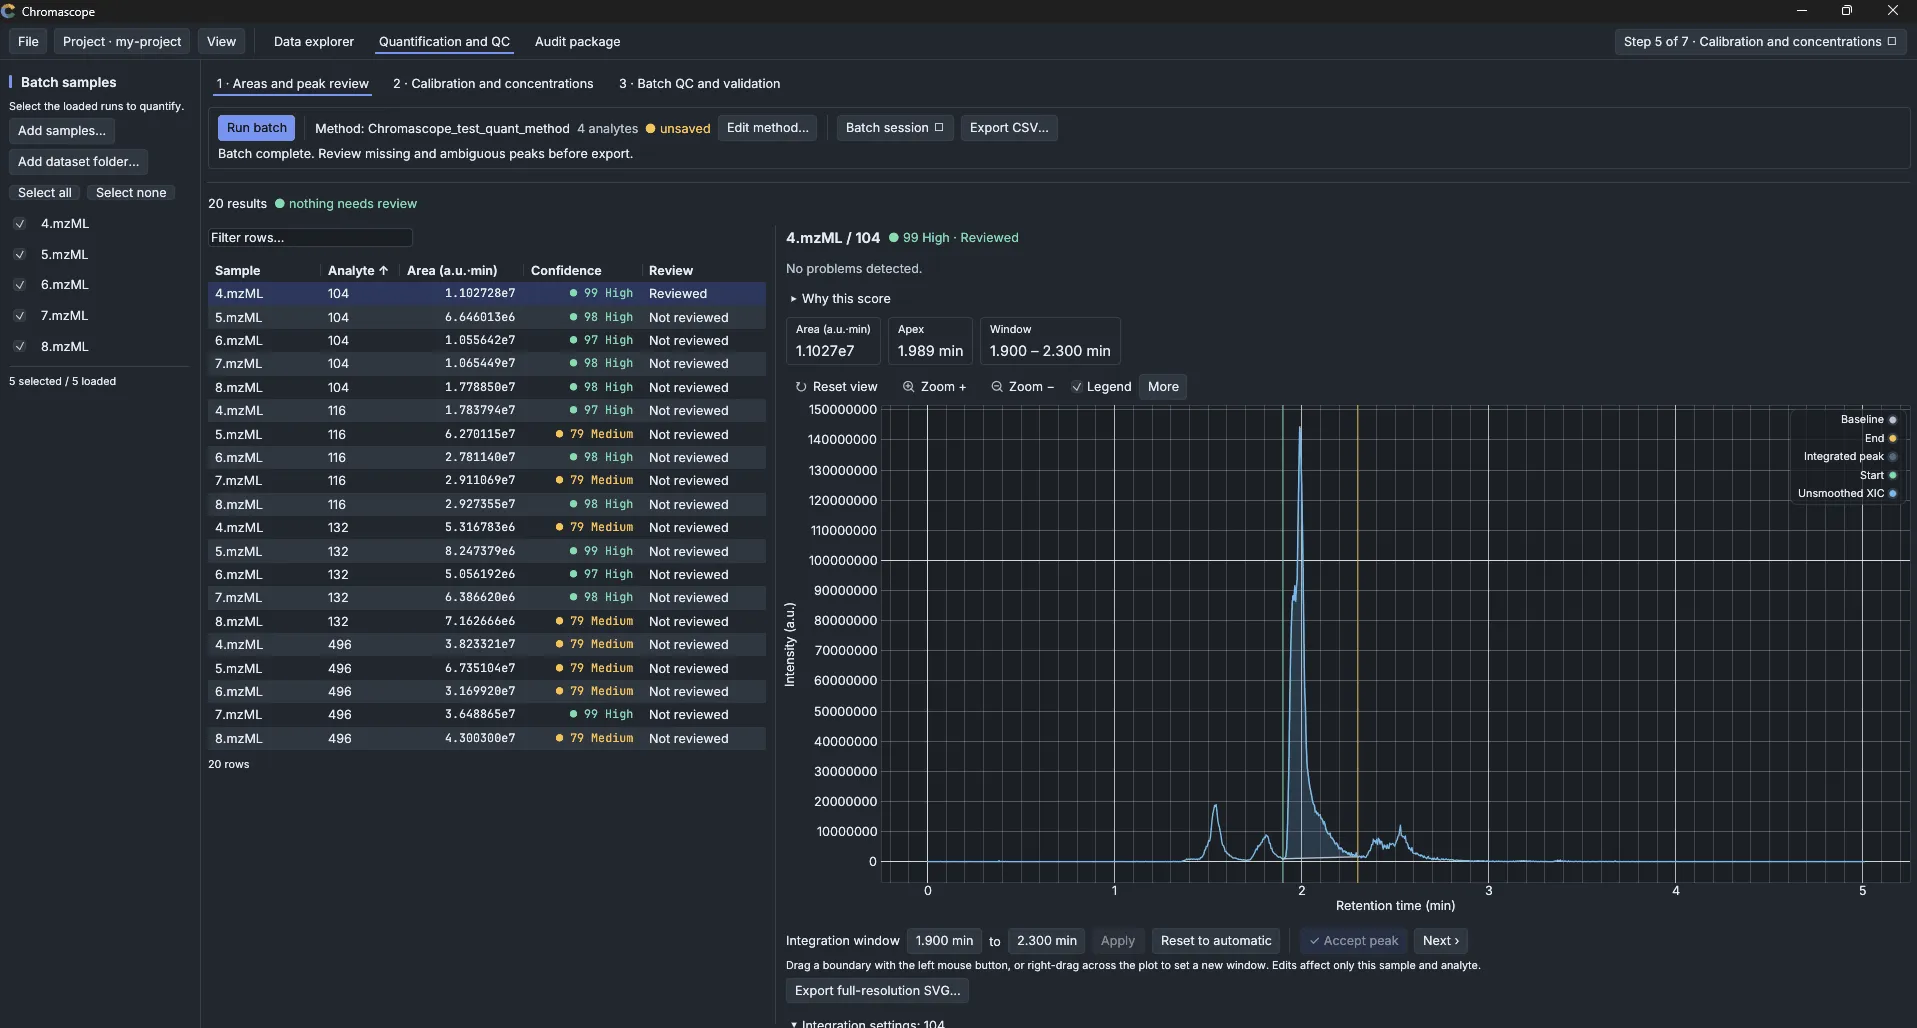Image resolution: width=1917 pixels, height=1028 pixels.
Task: Switch to the Data explorer tab
Action: click(x=314, y=41)
